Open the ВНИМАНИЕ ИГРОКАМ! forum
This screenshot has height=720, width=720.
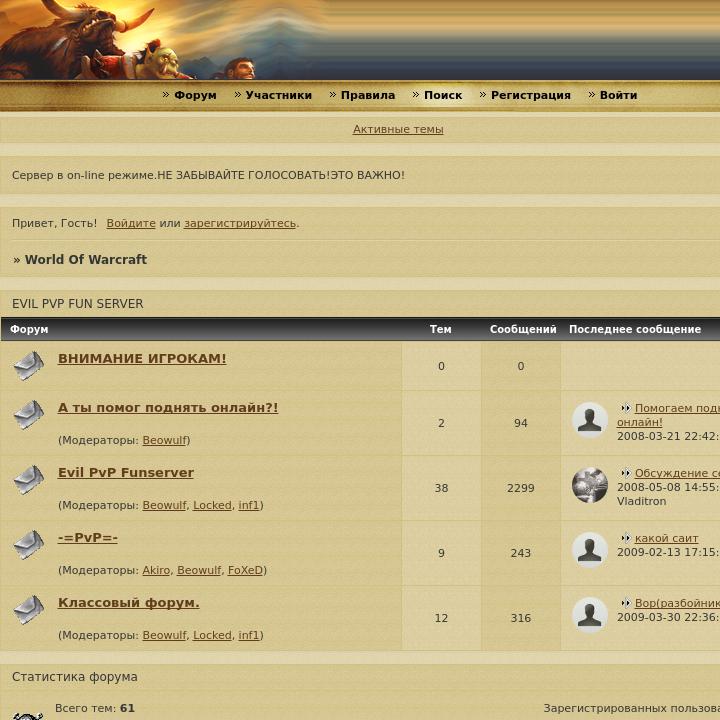pos(142,359)
